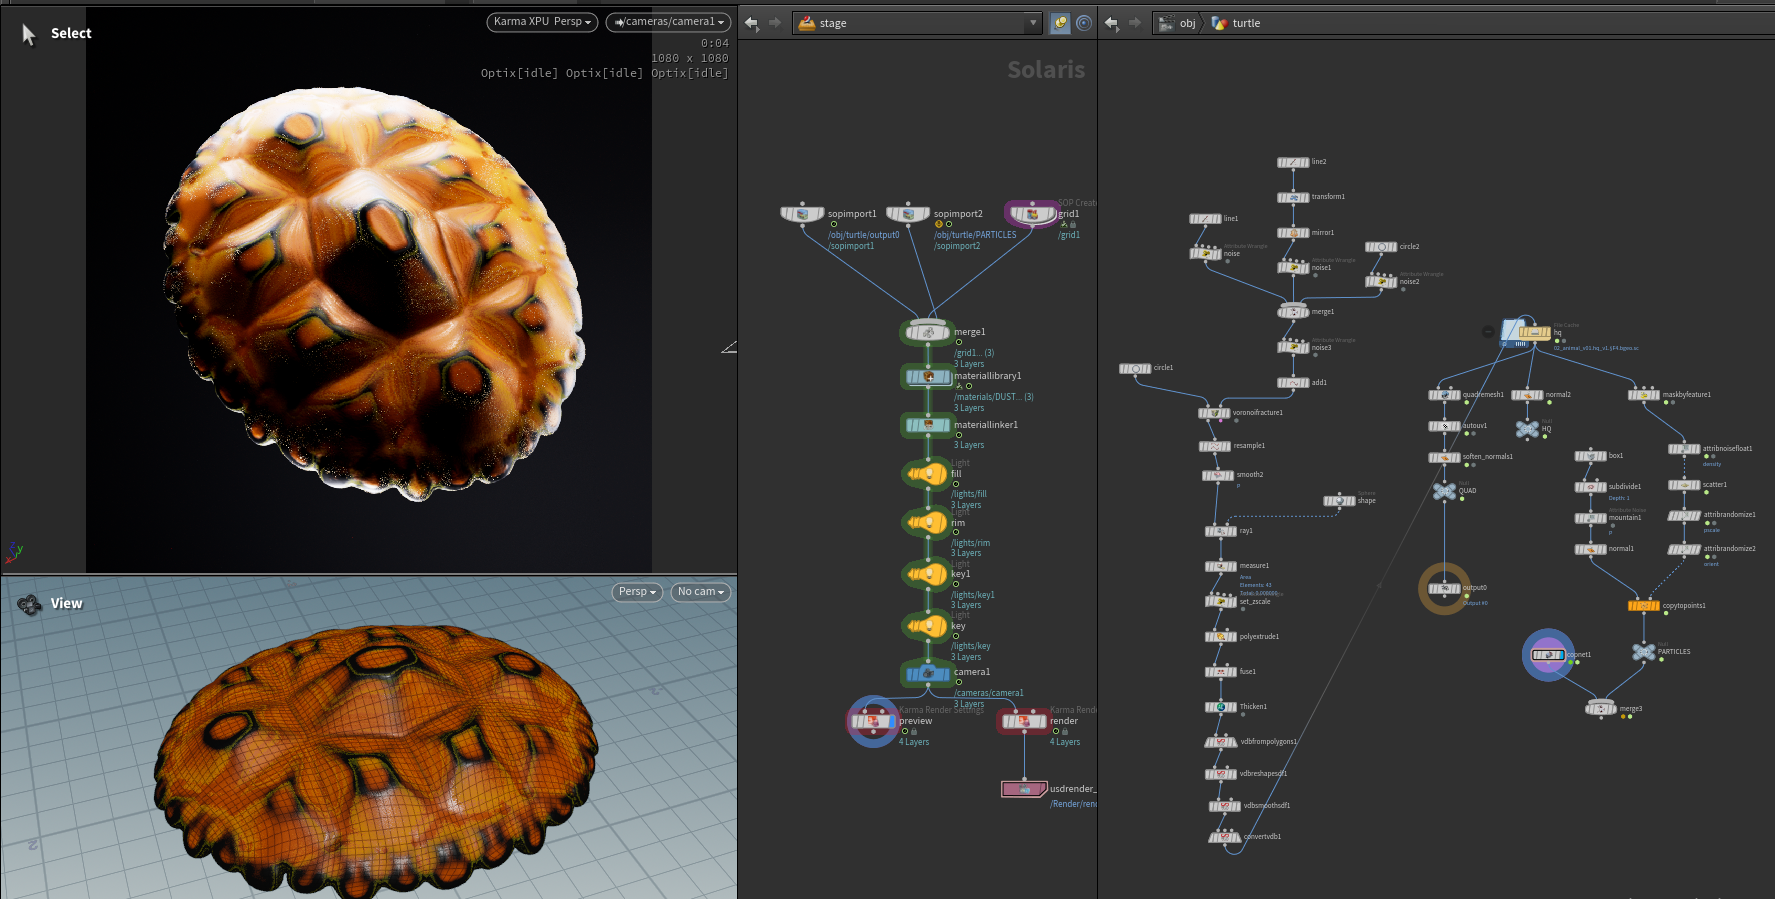1775x899 pixels.
Task: Open the Karma XPU Persp dropdown
Action: 542,22
